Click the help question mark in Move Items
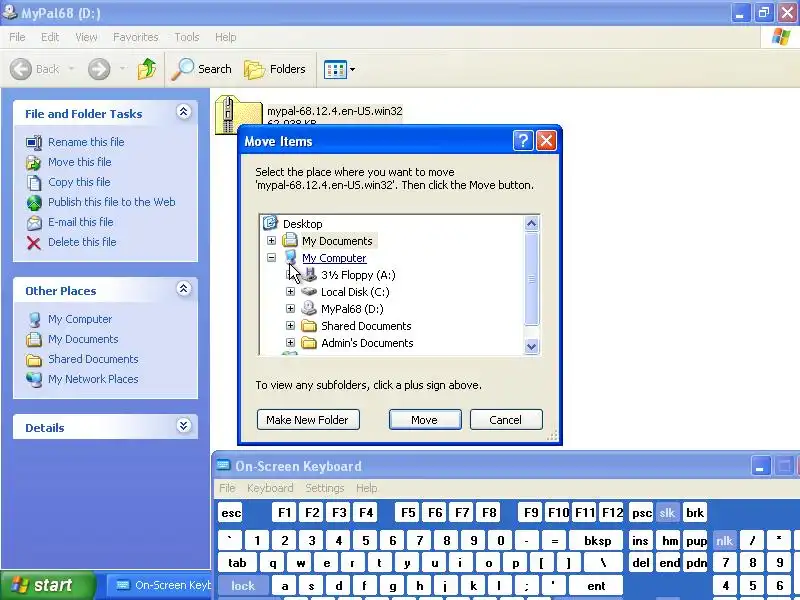 pyautogui.click(x=523, y=141)
